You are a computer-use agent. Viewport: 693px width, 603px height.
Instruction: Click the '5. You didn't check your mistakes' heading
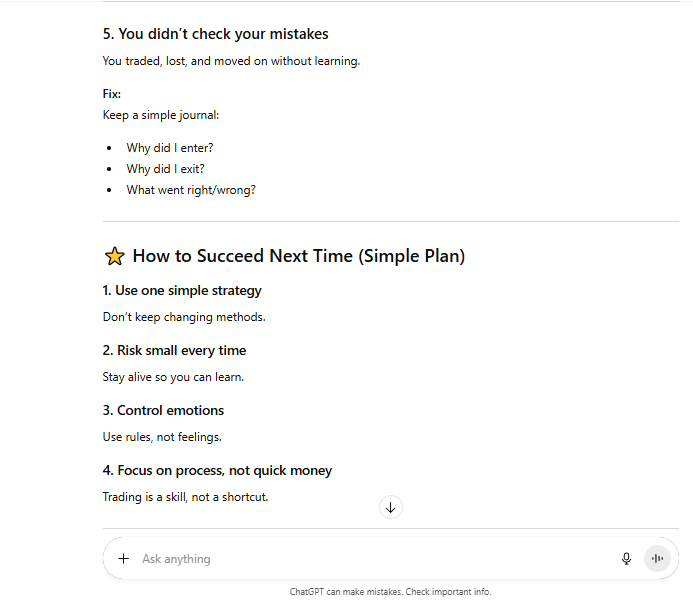tap(215, 34)
